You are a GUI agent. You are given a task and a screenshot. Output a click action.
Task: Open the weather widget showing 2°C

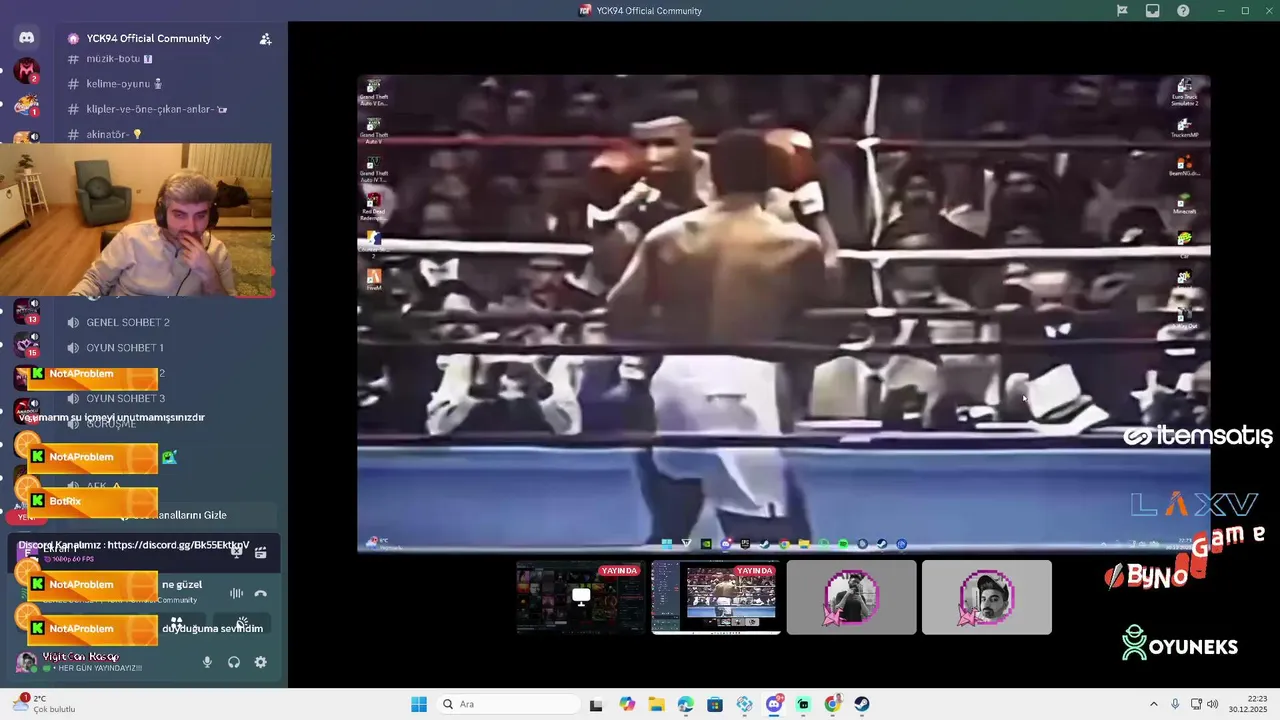(x=45, y=704)
